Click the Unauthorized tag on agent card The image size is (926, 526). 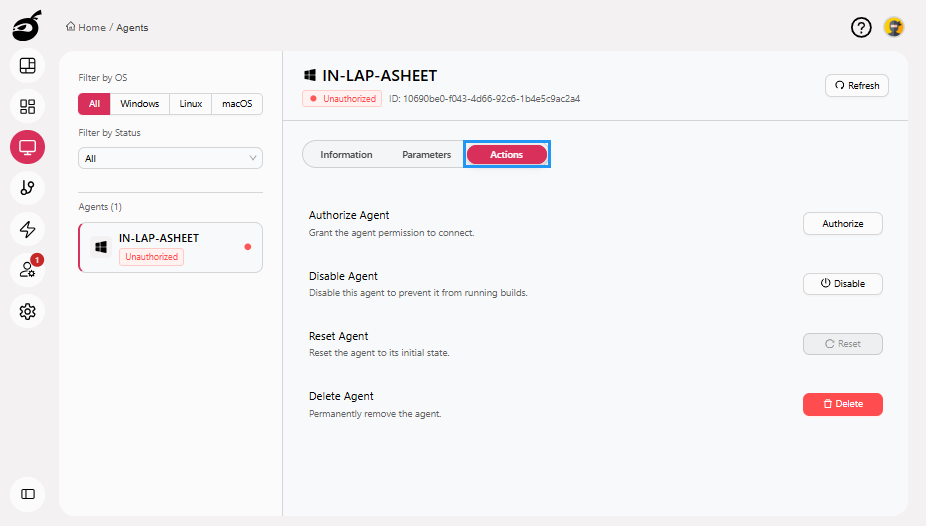(151, 257)
